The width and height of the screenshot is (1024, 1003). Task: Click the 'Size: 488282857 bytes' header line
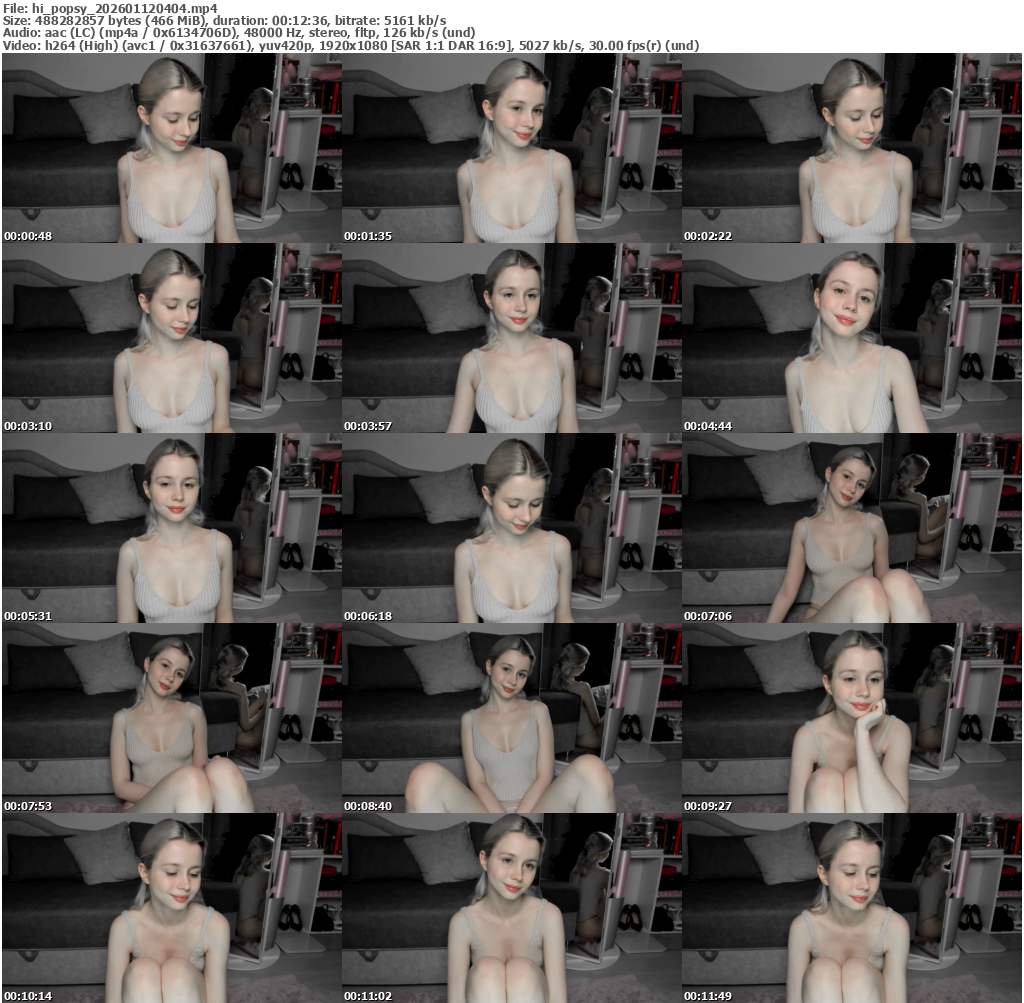tap(225, 20)
